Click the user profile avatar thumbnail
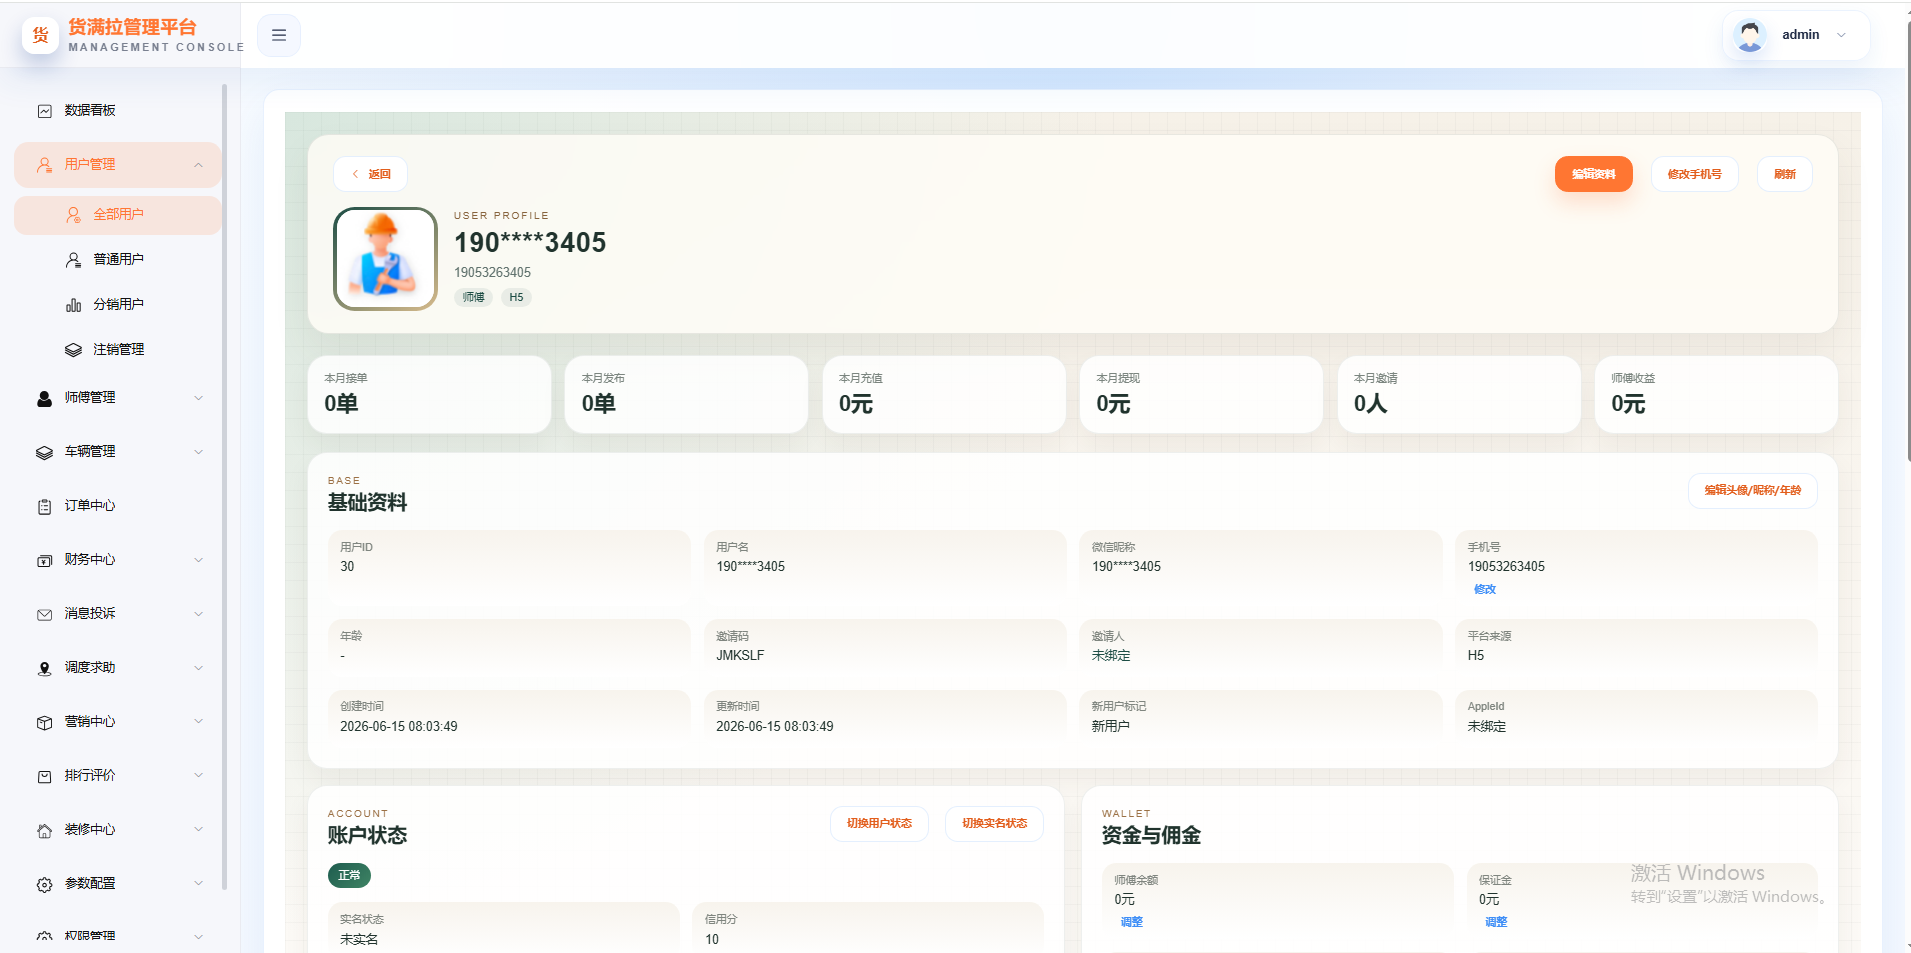 point(385,259)
